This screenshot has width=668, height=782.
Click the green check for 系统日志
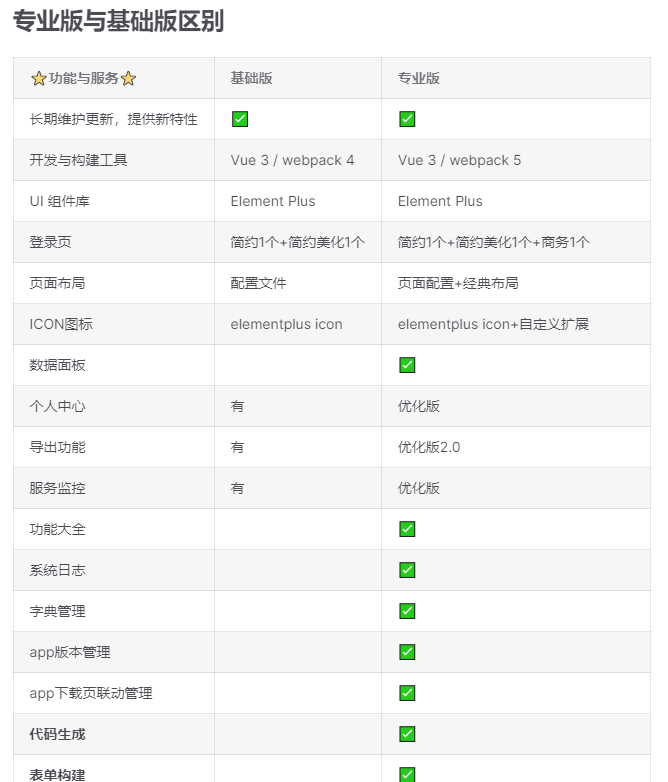tap(407, 570)
